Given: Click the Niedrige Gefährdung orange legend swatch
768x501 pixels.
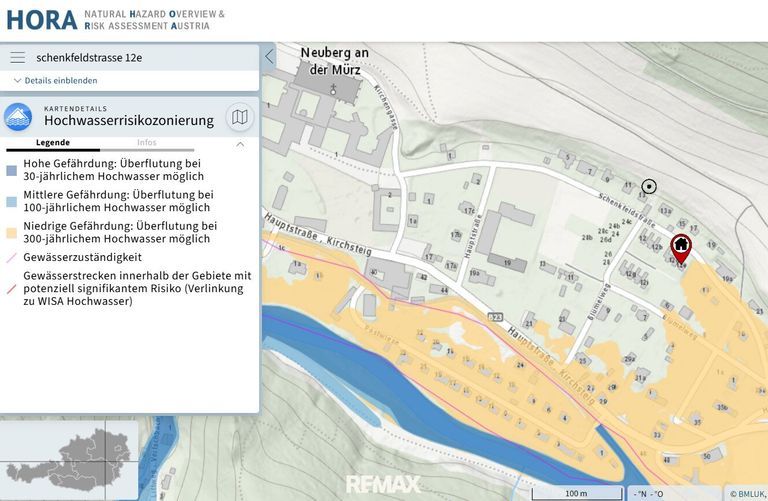Looking at the screenshot, I should click(x=11, y=233).
